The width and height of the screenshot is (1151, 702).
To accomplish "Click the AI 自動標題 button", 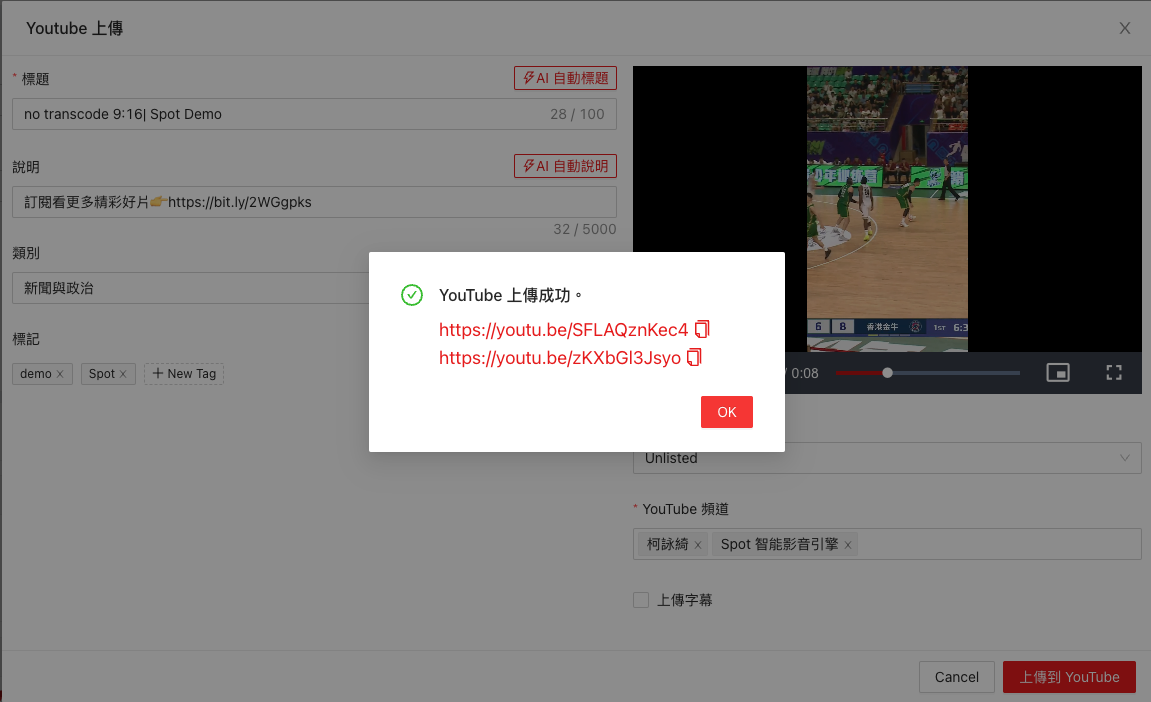I will (x=565, y=78).
